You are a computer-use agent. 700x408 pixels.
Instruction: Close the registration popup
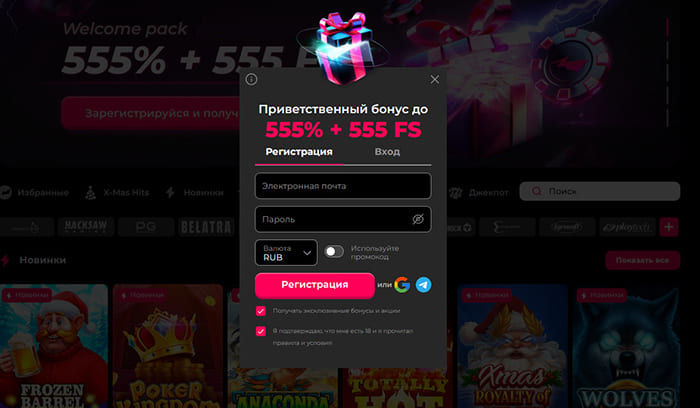[434, 79]
